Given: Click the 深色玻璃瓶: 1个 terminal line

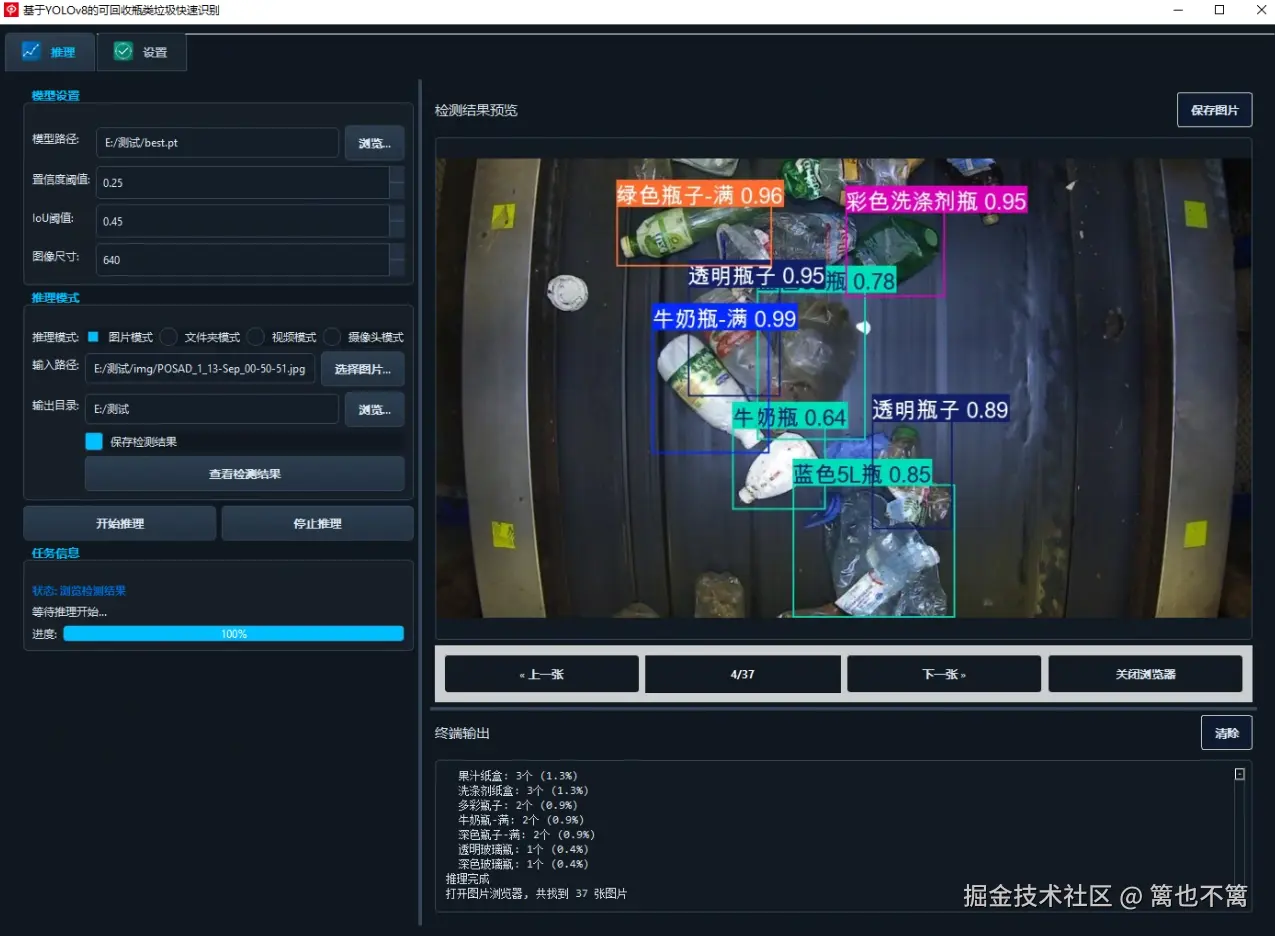Looking at the screenshot, I should 523,864.
